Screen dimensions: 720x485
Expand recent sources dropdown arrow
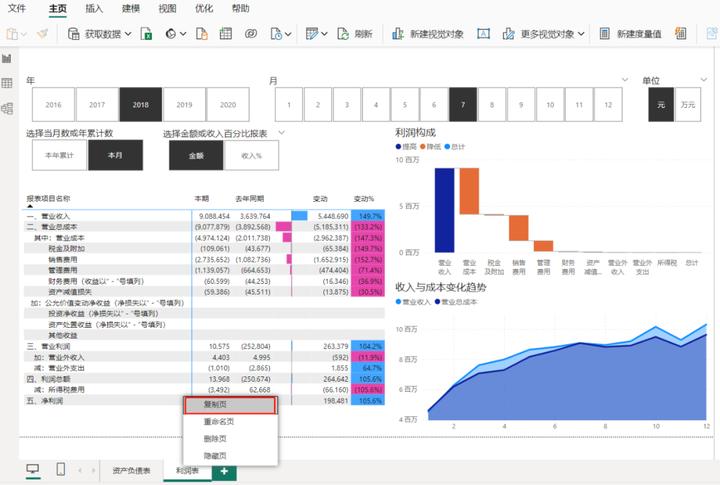coord(288,34)
